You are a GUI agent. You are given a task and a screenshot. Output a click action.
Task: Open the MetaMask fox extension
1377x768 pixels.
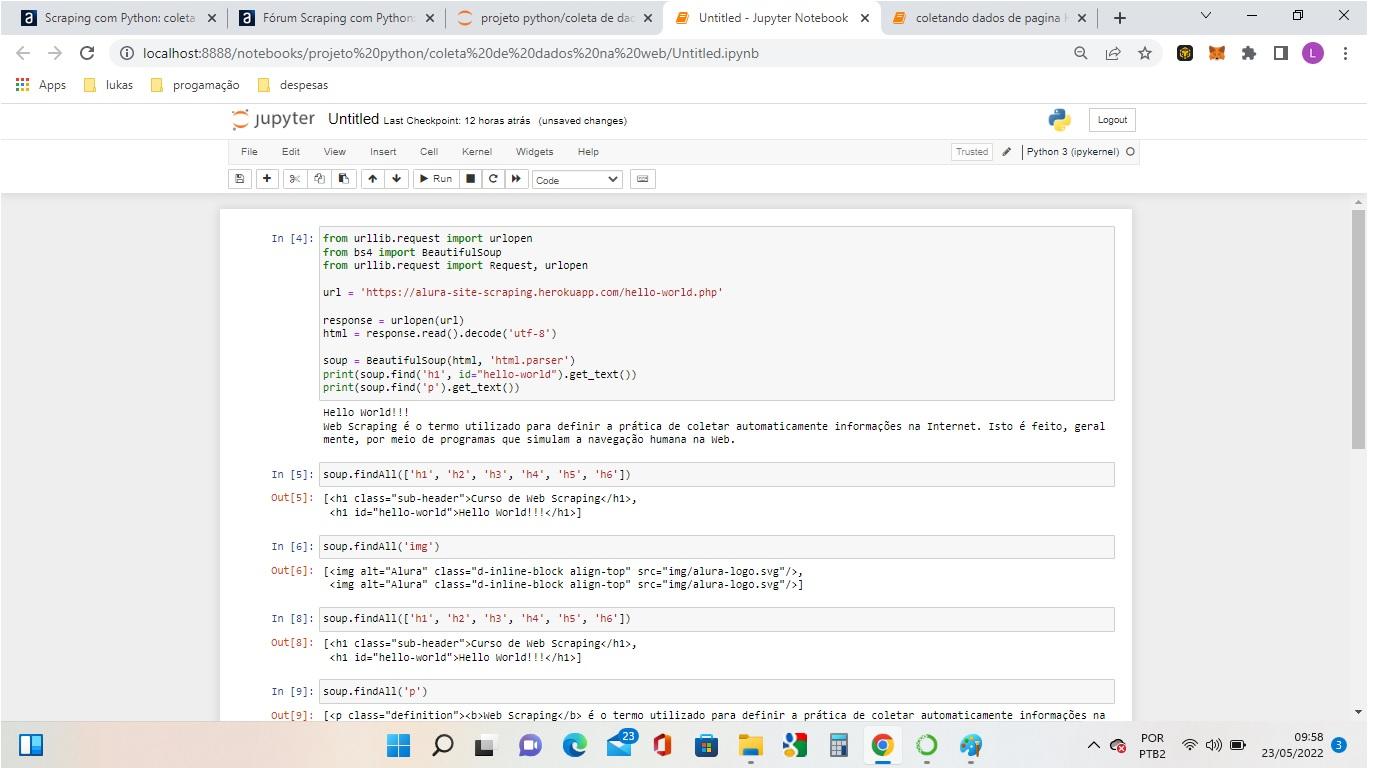coord(1217,53)
